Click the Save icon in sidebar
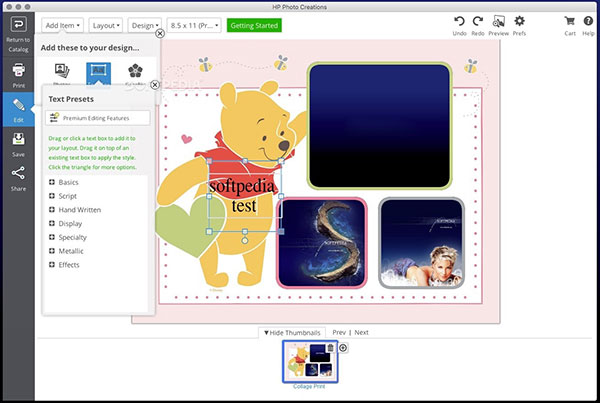This screenshot has height=403, width=600. [18, 139]
